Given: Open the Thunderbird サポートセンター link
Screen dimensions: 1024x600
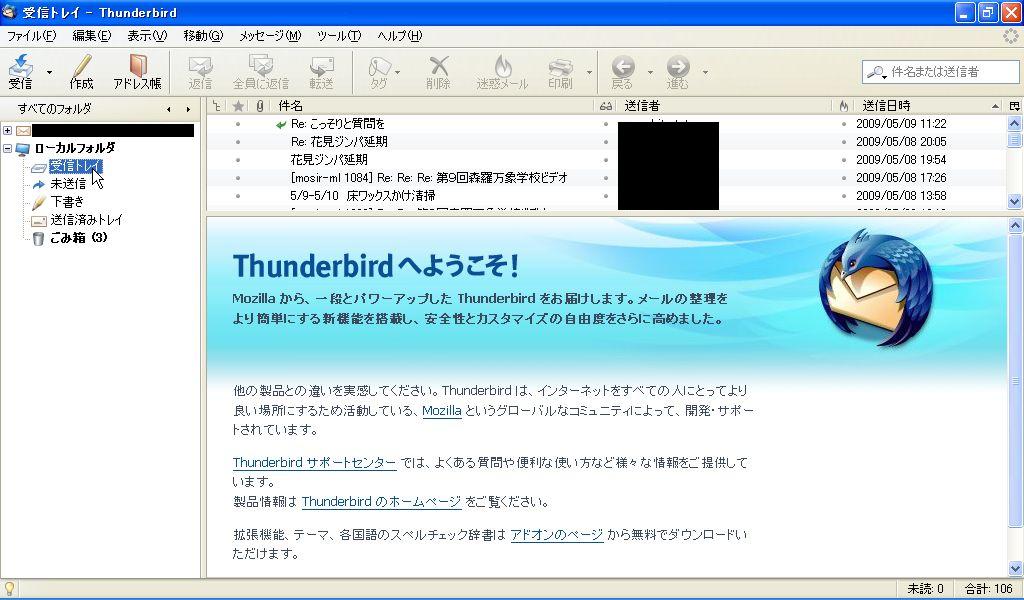Looking at the screenshot, I should (314, 463).
